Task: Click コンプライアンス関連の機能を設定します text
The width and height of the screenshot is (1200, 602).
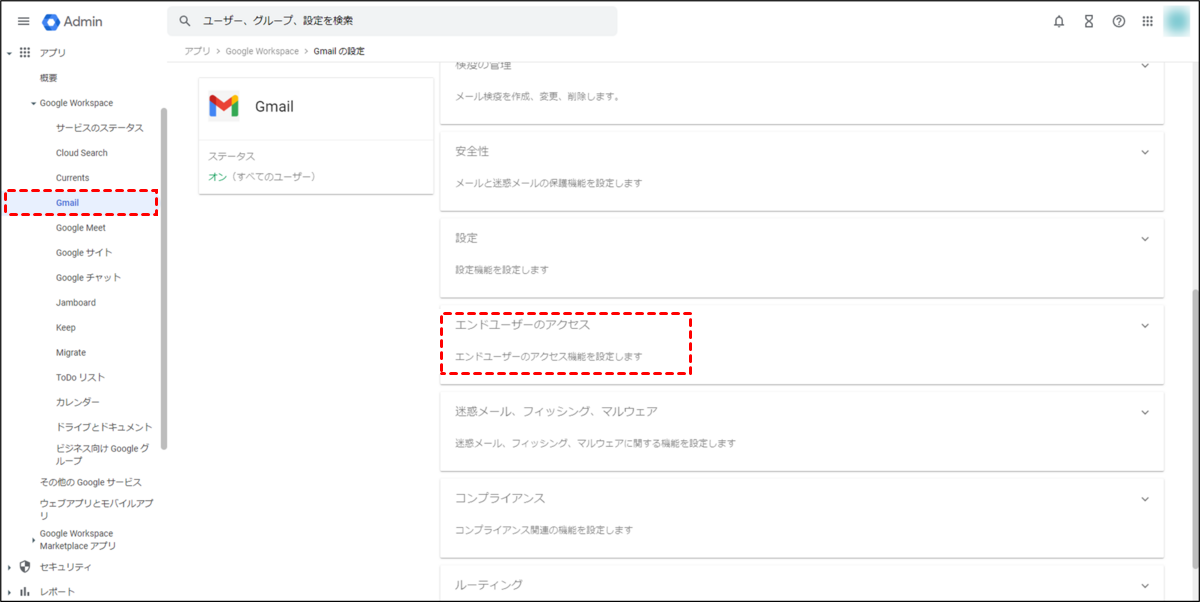Action: (544, 530)
